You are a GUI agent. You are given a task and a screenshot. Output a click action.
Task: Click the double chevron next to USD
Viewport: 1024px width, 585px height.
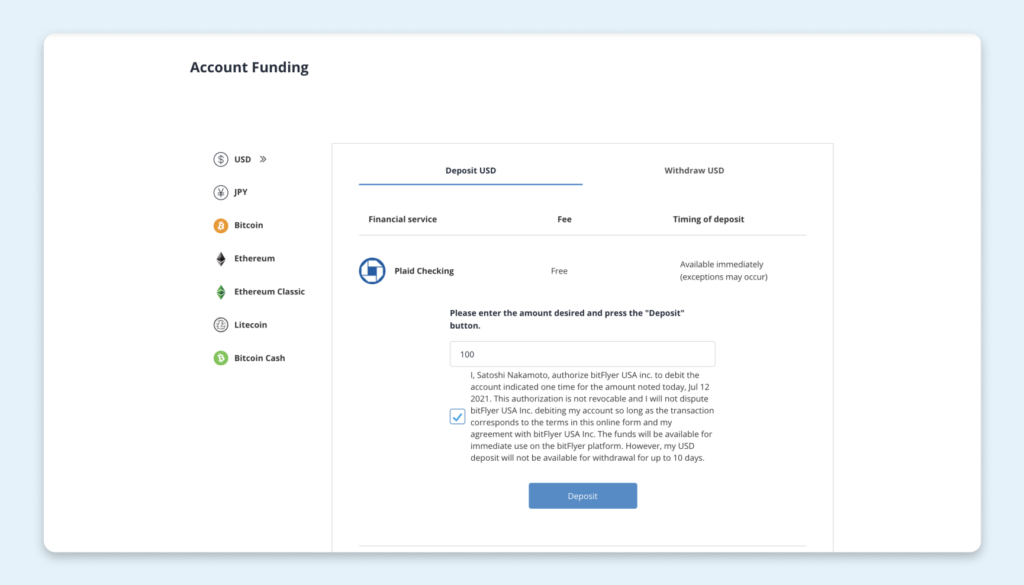263,159
